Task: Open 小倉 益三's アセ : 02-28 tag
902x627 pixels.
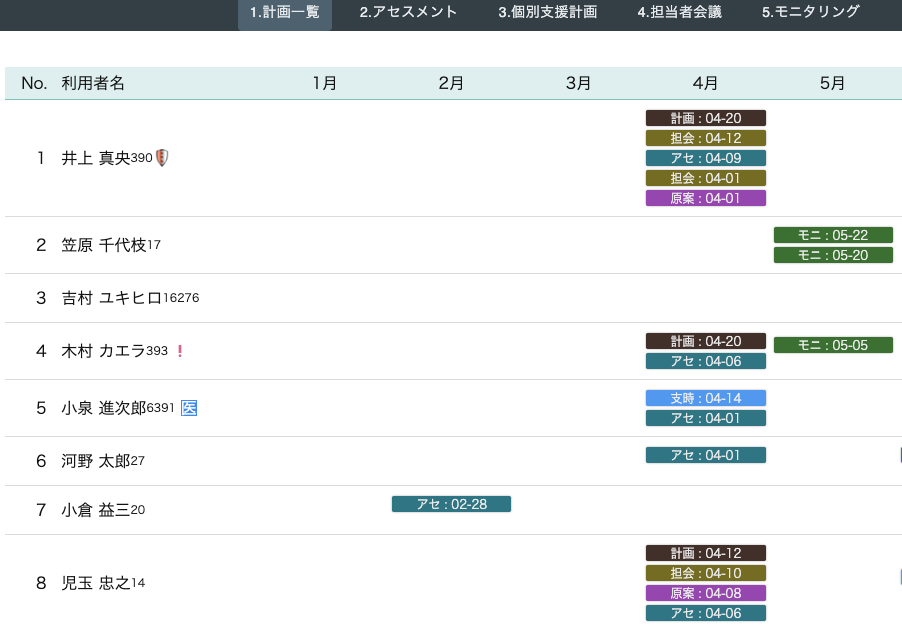Action: coord(452,504)
